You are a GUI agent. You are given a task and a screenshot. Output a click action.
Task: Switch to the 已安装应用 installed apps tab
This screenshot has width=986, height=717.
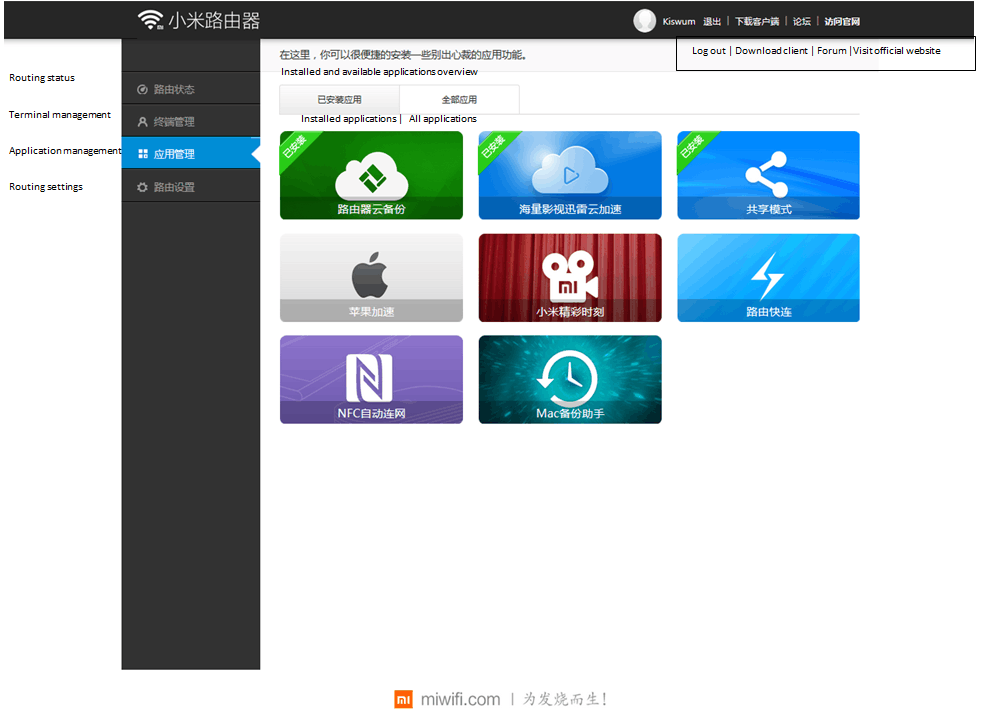click(340, 99)
